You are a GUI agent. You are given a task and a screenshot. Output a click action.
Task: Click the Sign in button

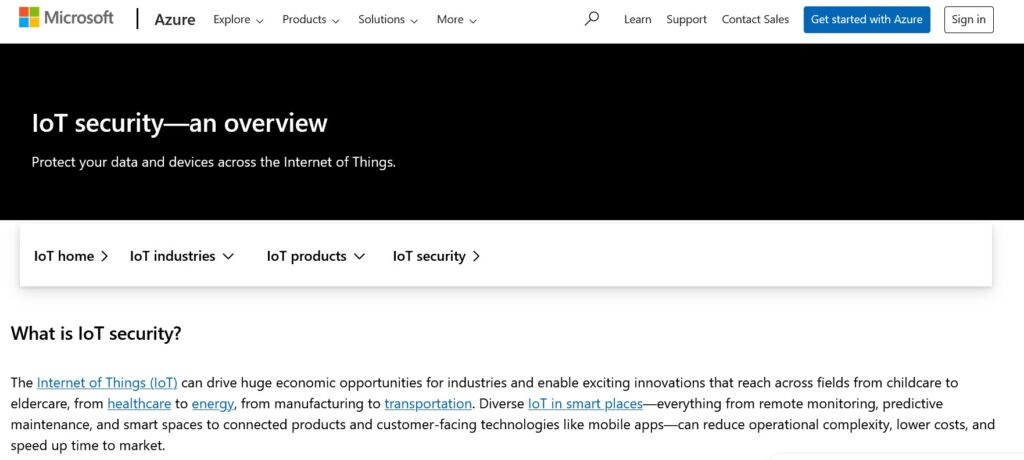[968, 20]
